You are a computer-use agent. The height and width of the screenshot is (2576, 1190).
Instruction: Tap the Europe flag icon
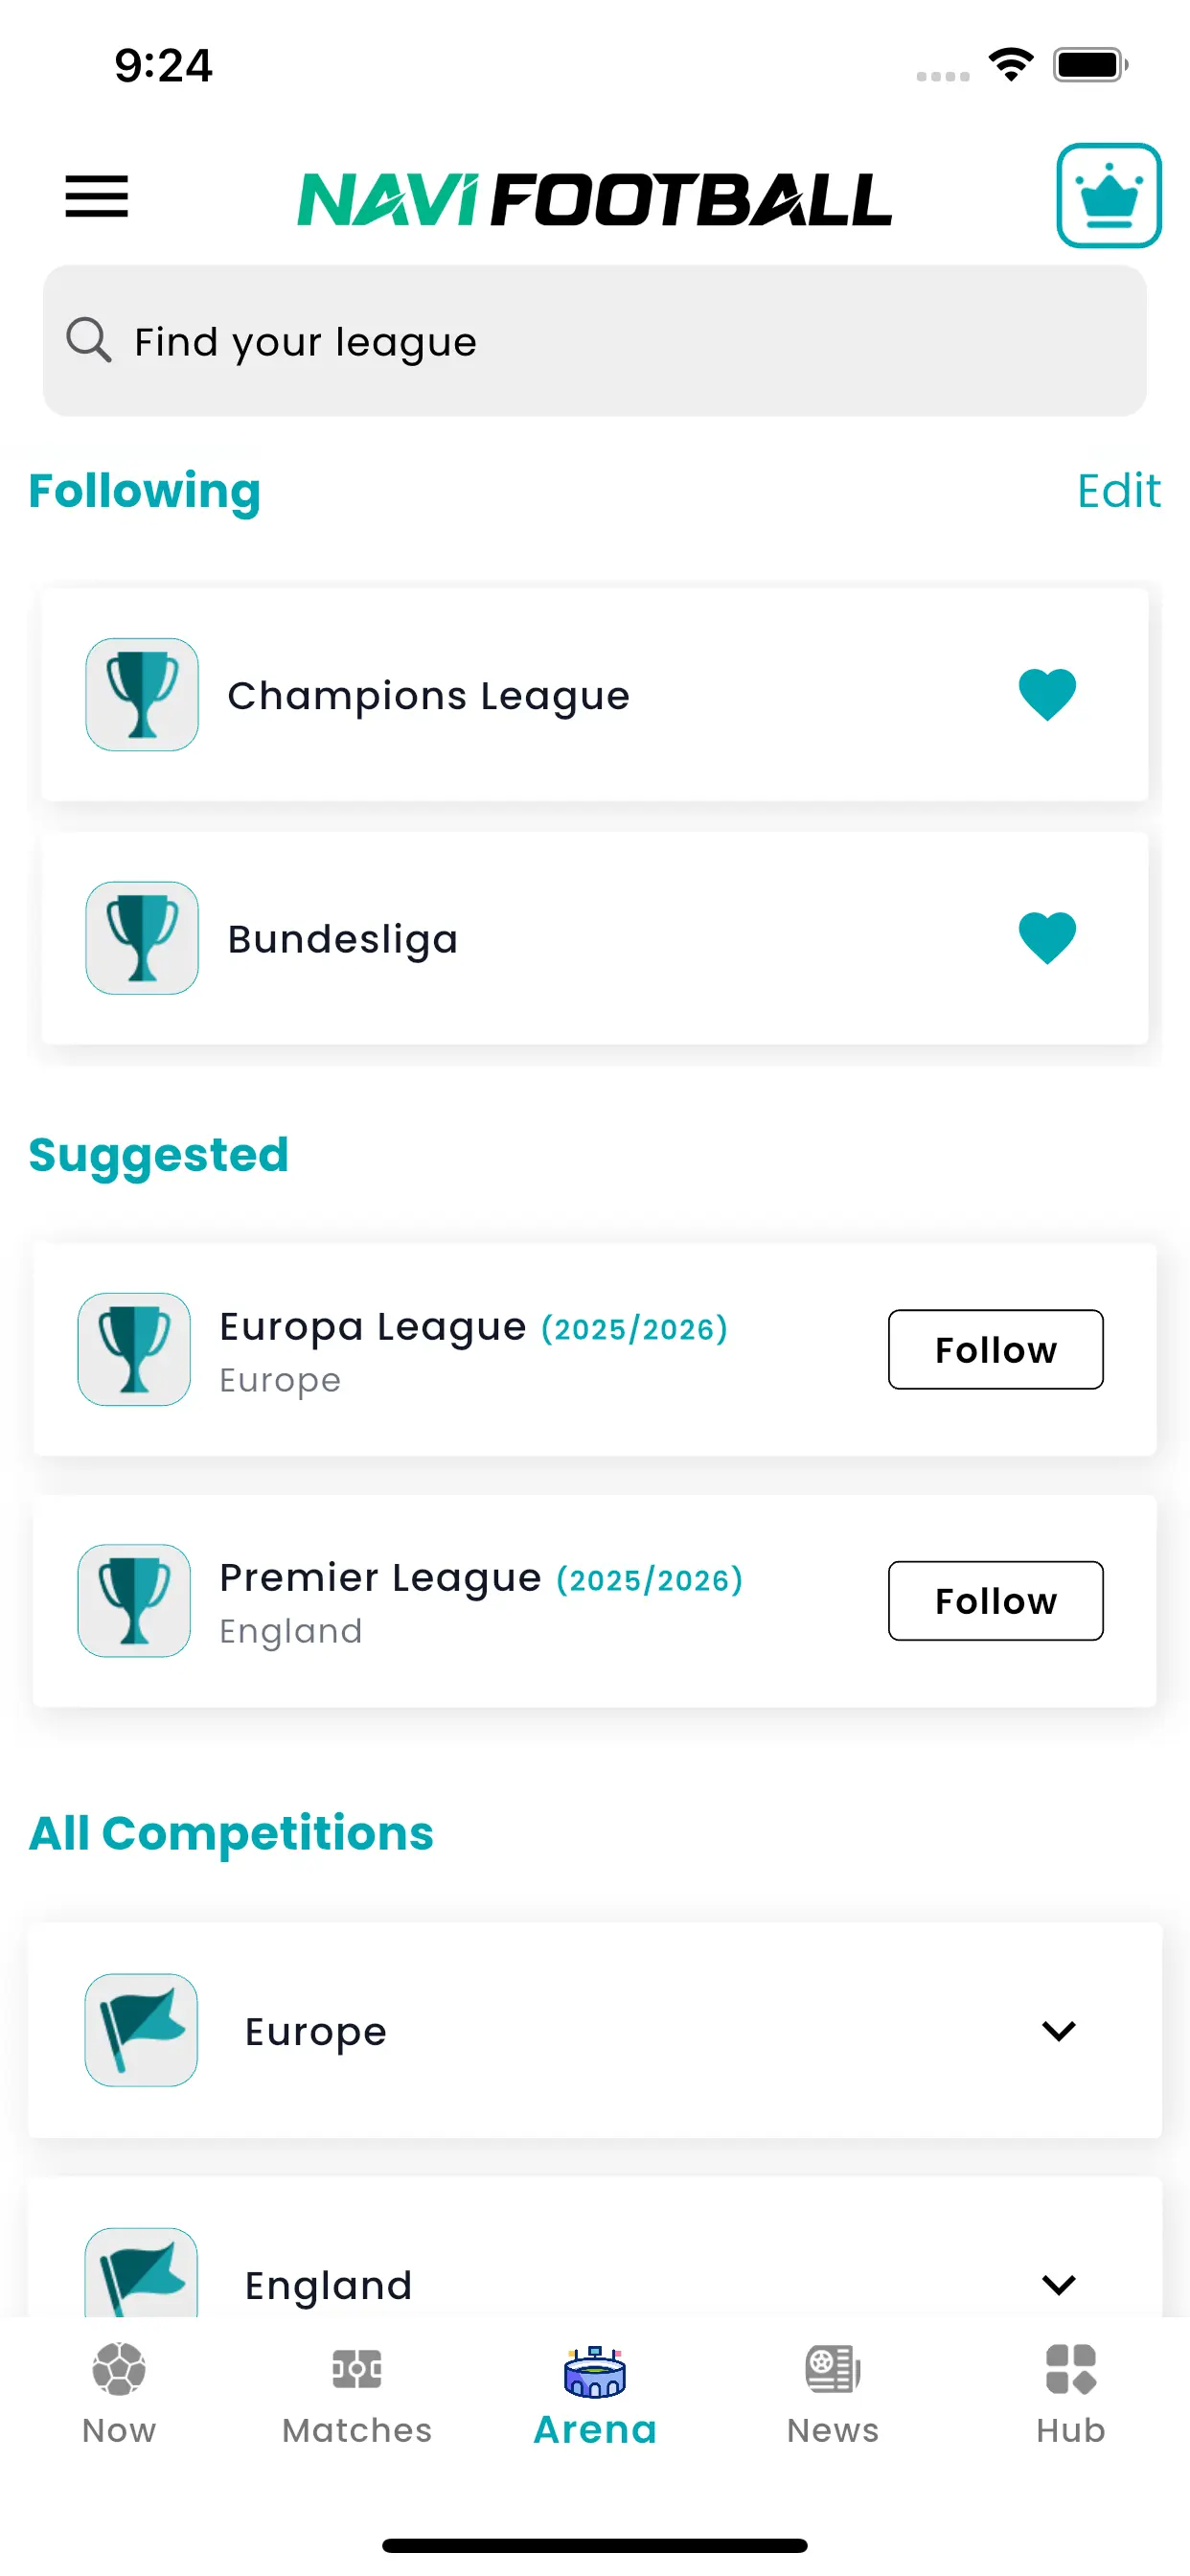click(x=141, y=2030)
